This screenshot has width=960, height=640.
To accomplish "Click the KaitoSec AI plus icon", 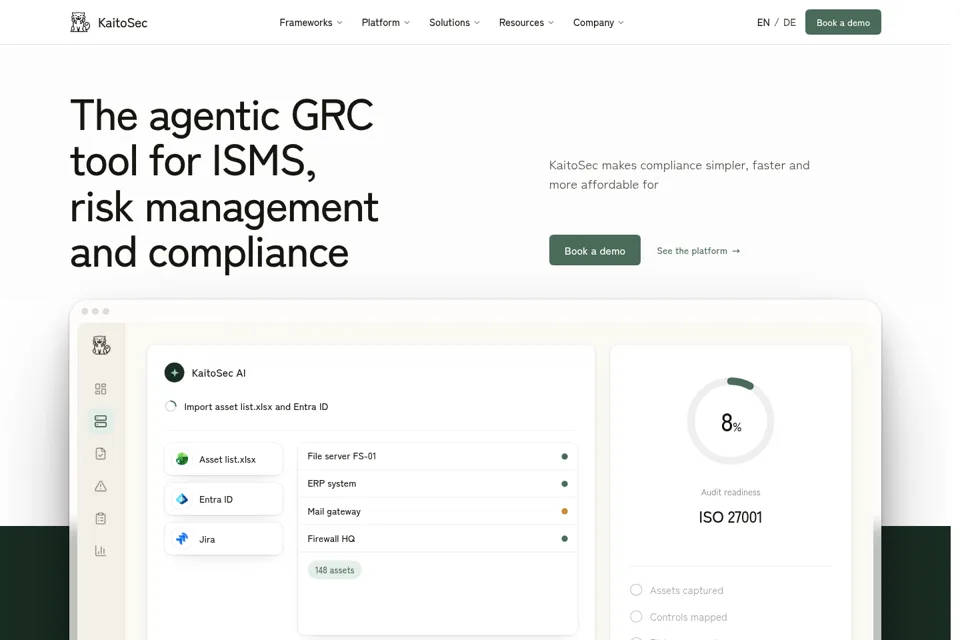I will click(x=174, y=372).
